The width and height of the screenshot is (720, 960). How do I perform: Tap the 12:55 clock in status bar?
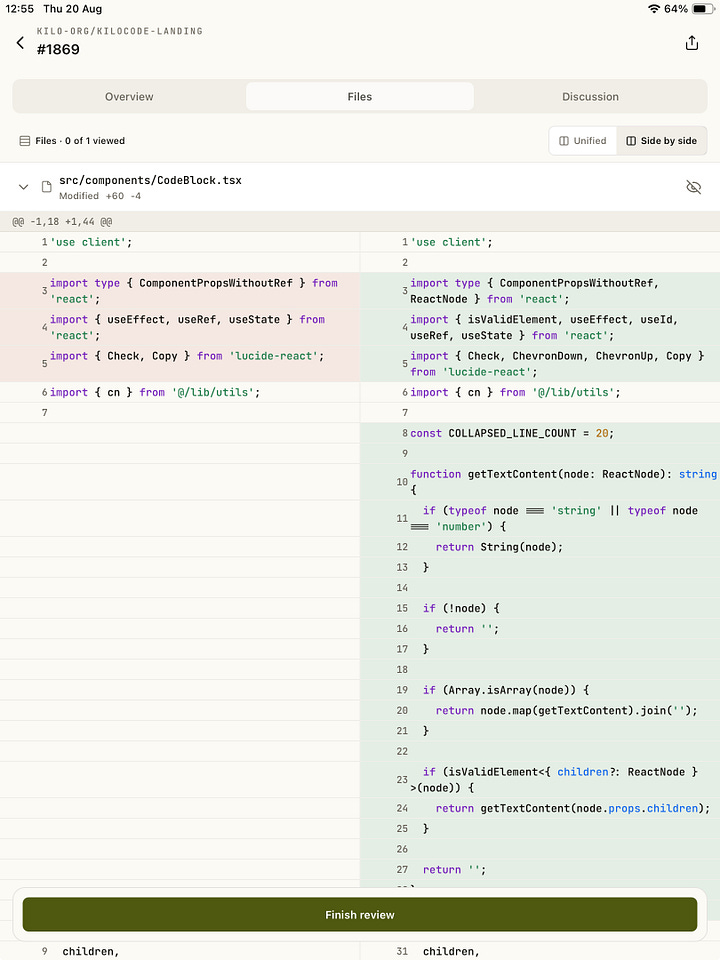pos(20,9)
